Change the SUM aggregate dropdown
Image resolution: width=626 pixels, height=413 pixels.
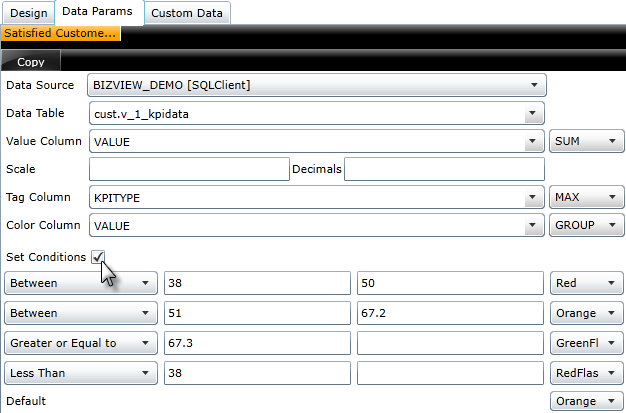coord(586,141)
